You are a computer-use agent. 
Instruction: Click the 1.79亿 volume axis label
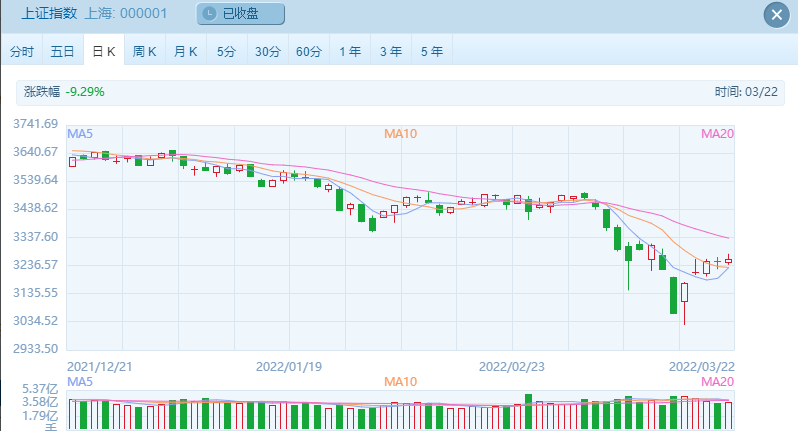40,416
